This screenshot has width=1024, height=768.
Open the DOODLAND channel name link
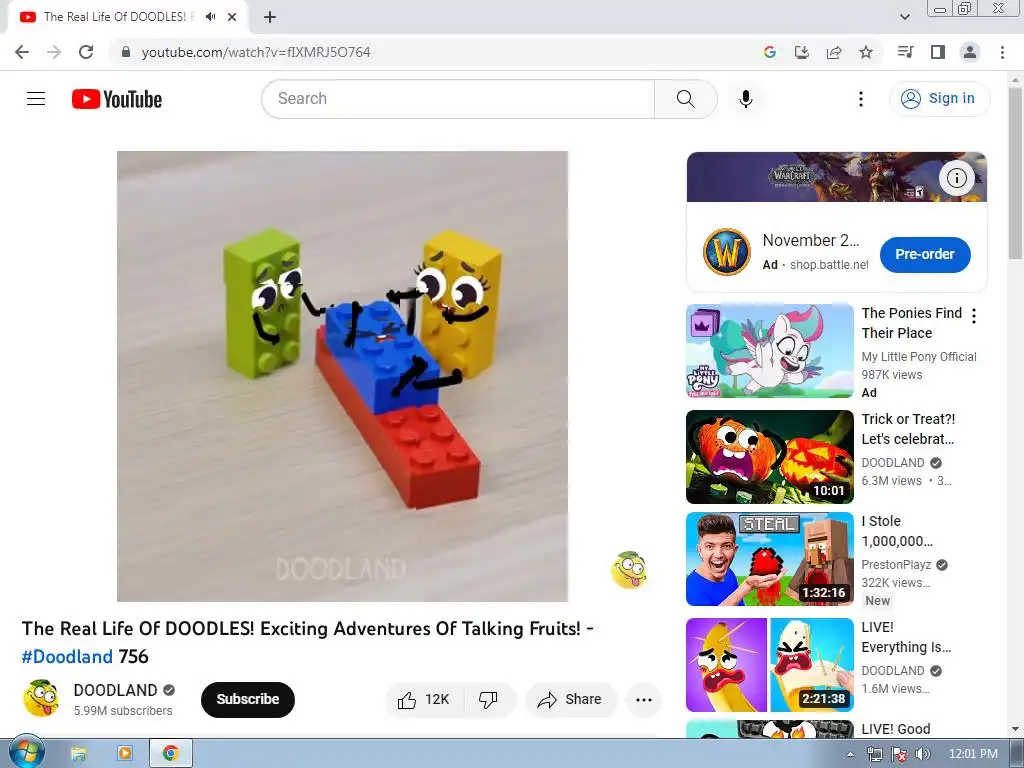(116, 690)
